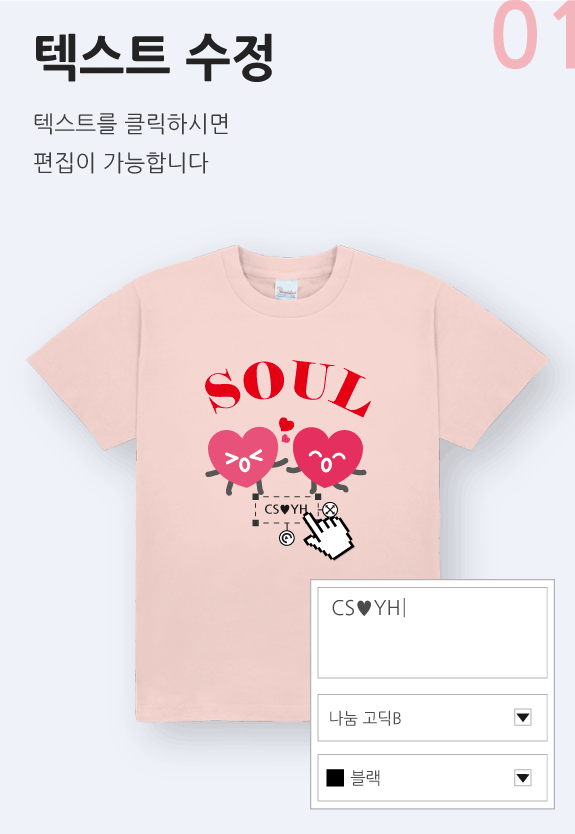Click top-left square handle of text selection
The image size is (575, 834).
pyautogui.click(x=256, y=497)
